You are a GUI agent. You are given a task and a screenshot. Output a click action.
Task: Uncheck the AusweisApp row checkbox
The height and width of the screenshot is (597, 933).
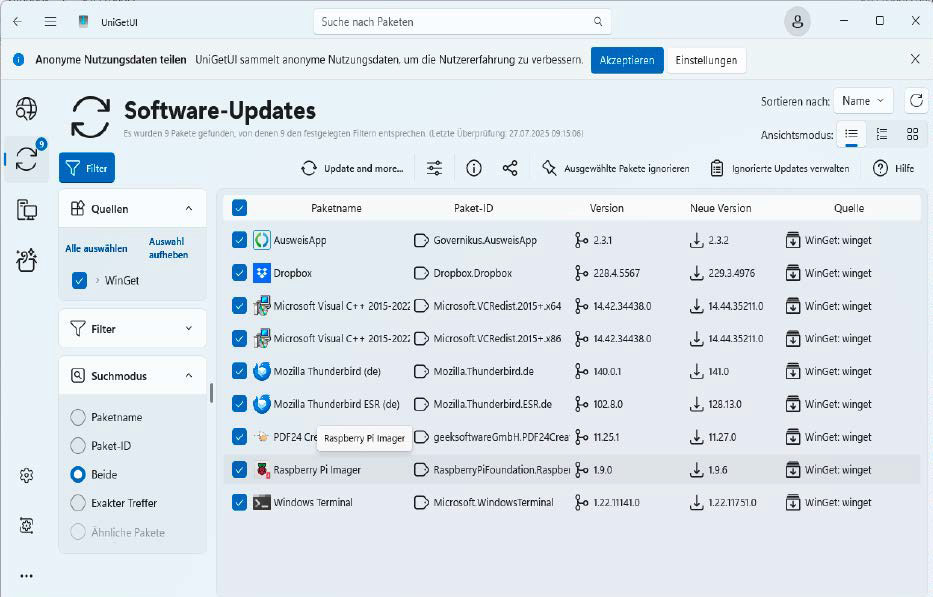[239, 240]
